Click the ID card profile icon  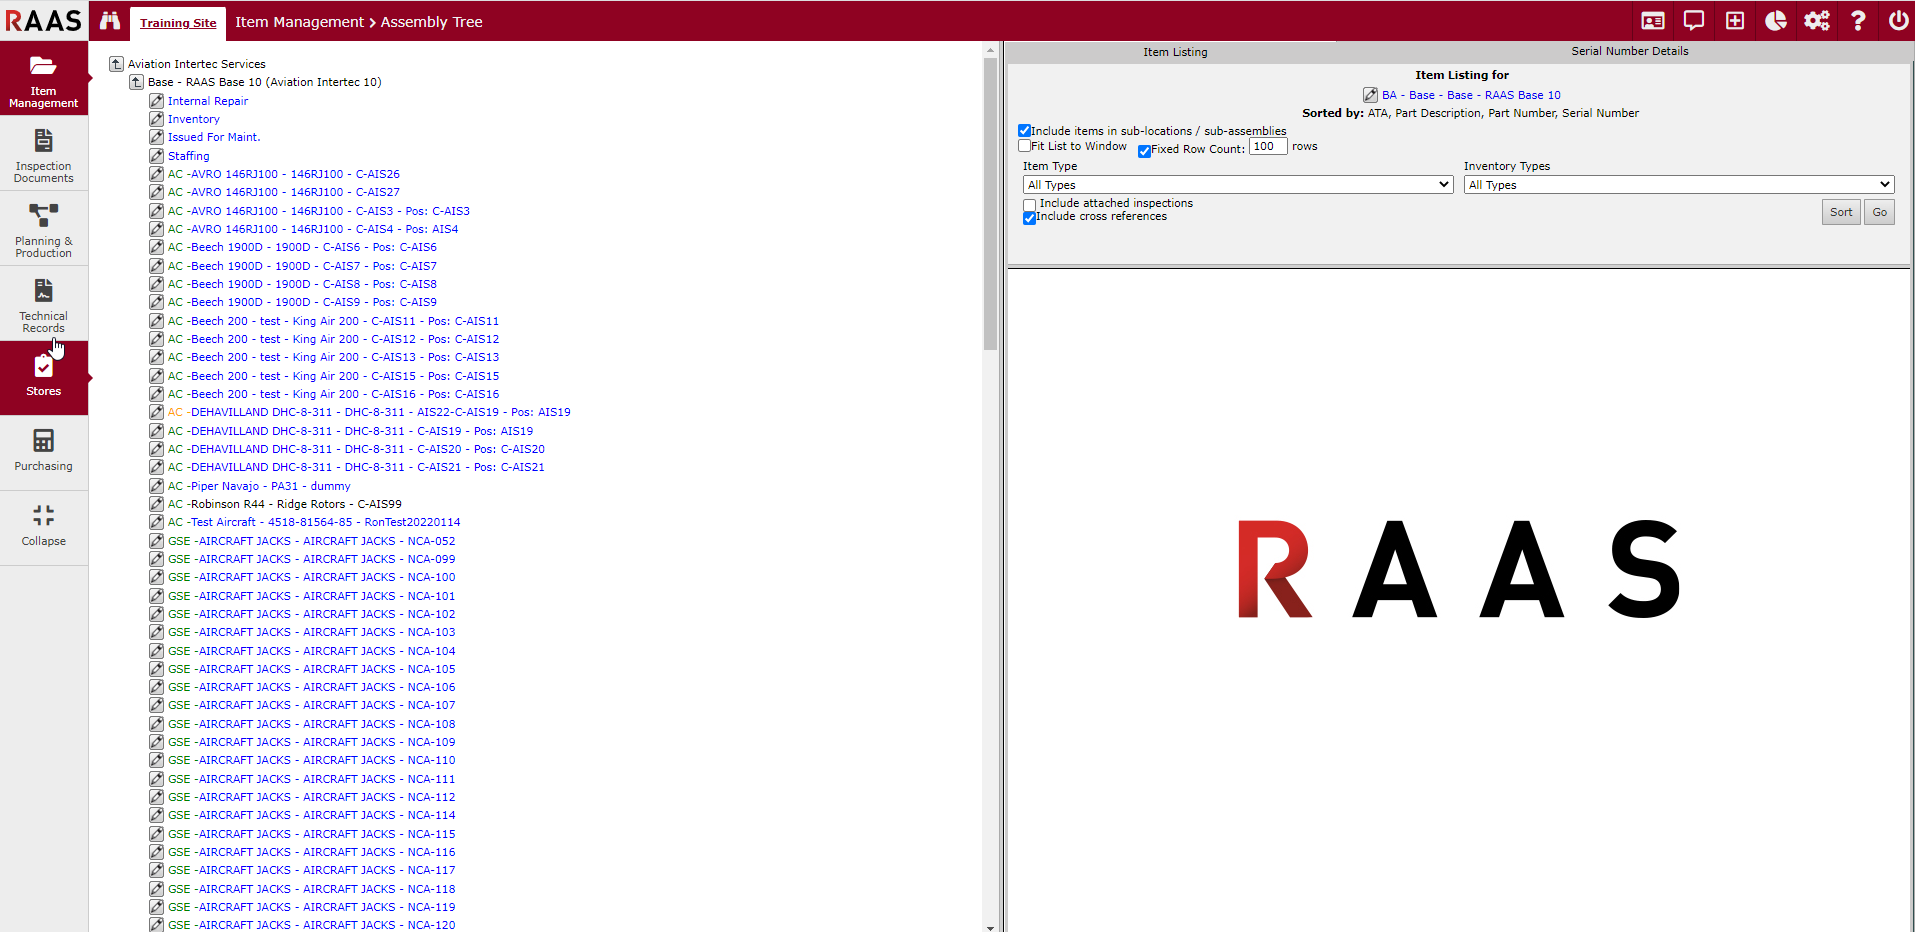click(x=1653, y=21)
